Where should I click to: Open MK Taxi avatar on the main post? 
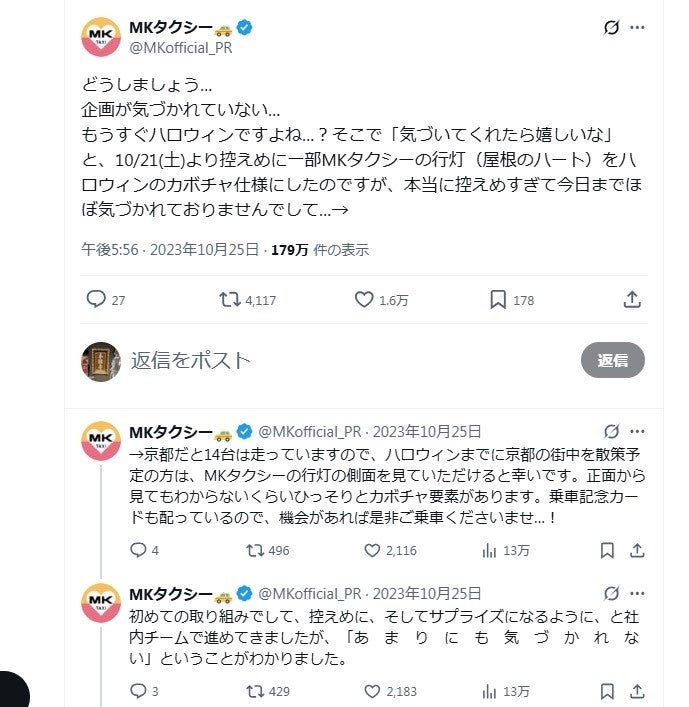click(x=101, y=37)
